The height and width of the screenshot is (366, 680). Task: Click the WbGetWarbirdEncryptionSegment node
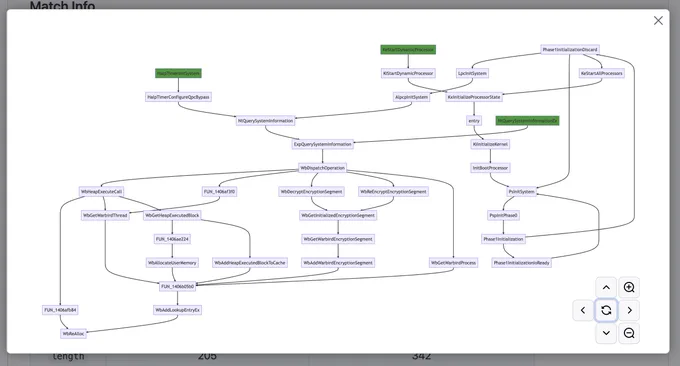(x=338, y=239)
